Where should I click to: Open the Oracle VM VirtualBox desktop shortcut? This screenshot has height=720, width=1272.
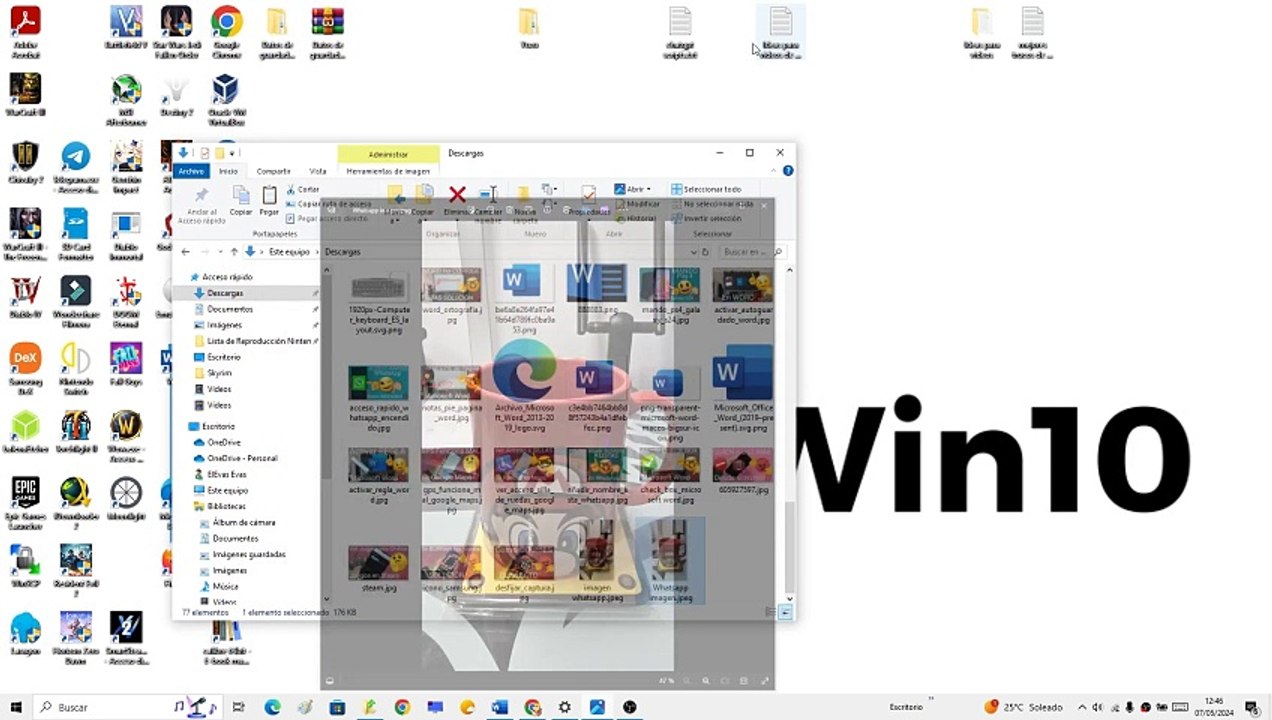226,100
